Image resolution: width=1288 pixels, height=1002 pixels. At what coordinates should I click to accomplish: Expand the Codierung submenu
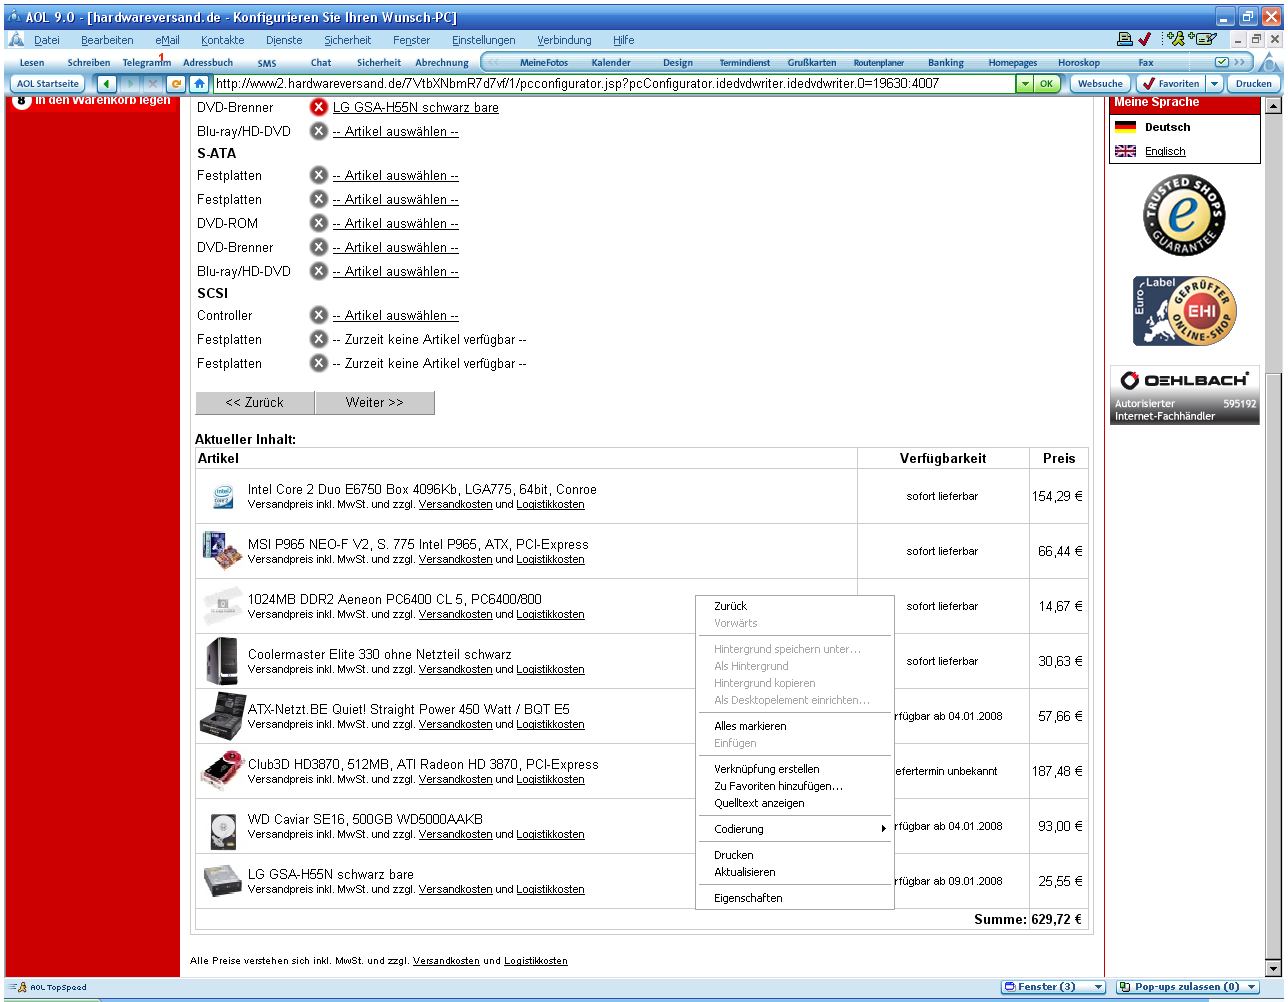click(x=795, y=829)
